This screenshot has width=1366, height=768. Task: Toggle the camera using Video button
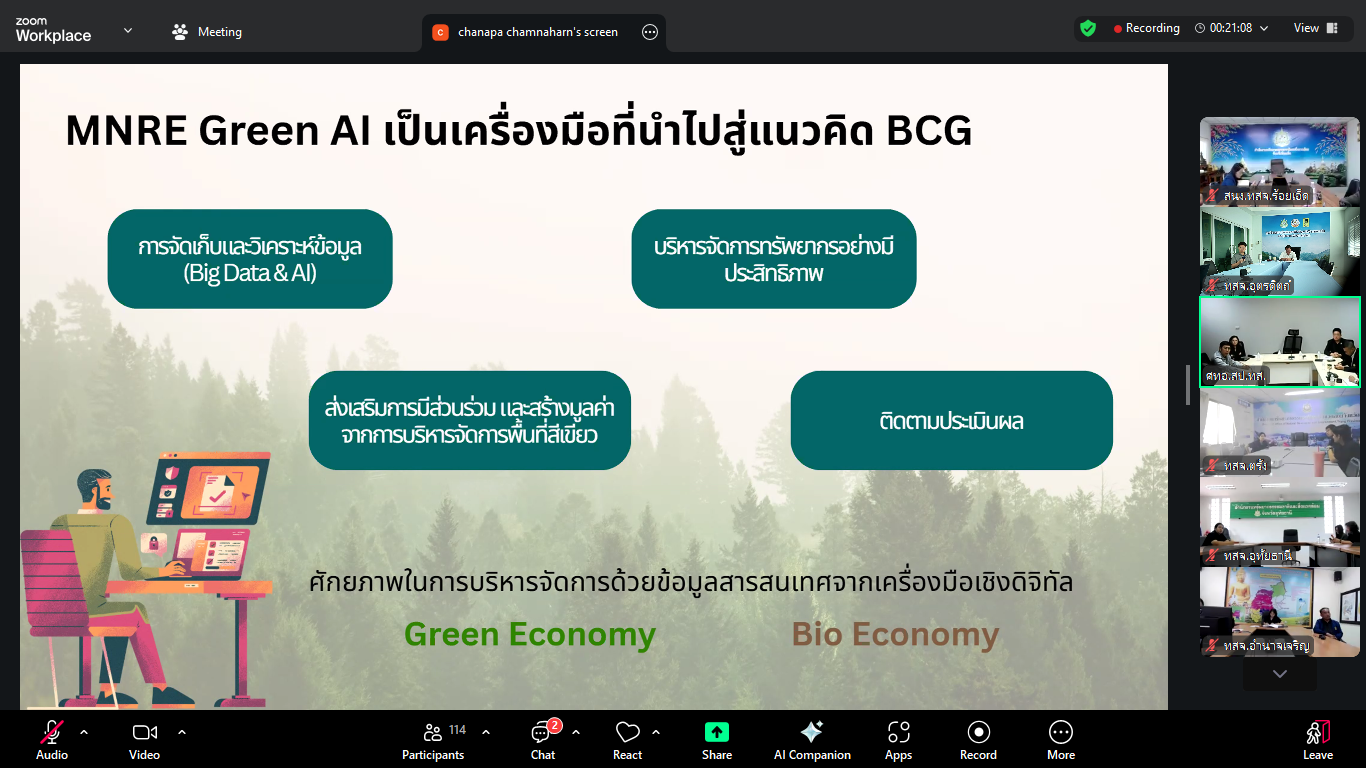point(144,741)
